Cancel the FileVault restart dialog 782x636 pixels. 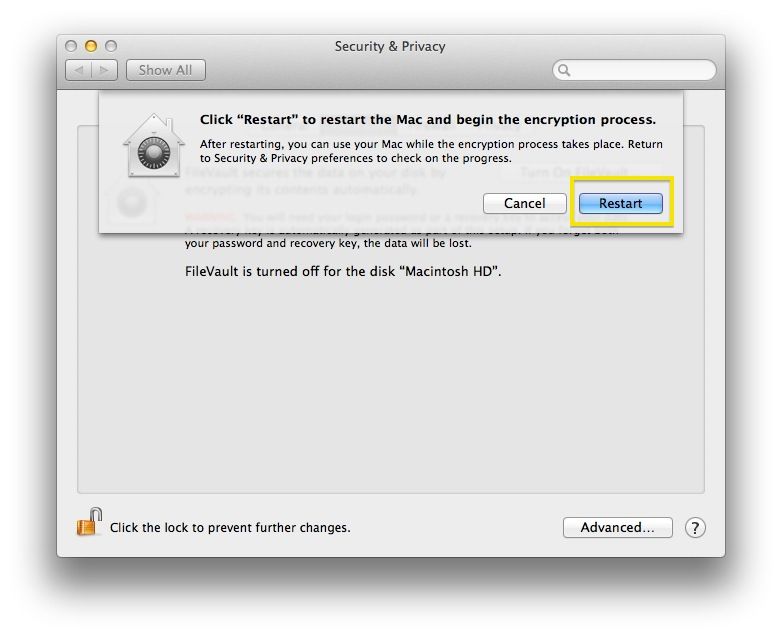(x=525, y=204)
